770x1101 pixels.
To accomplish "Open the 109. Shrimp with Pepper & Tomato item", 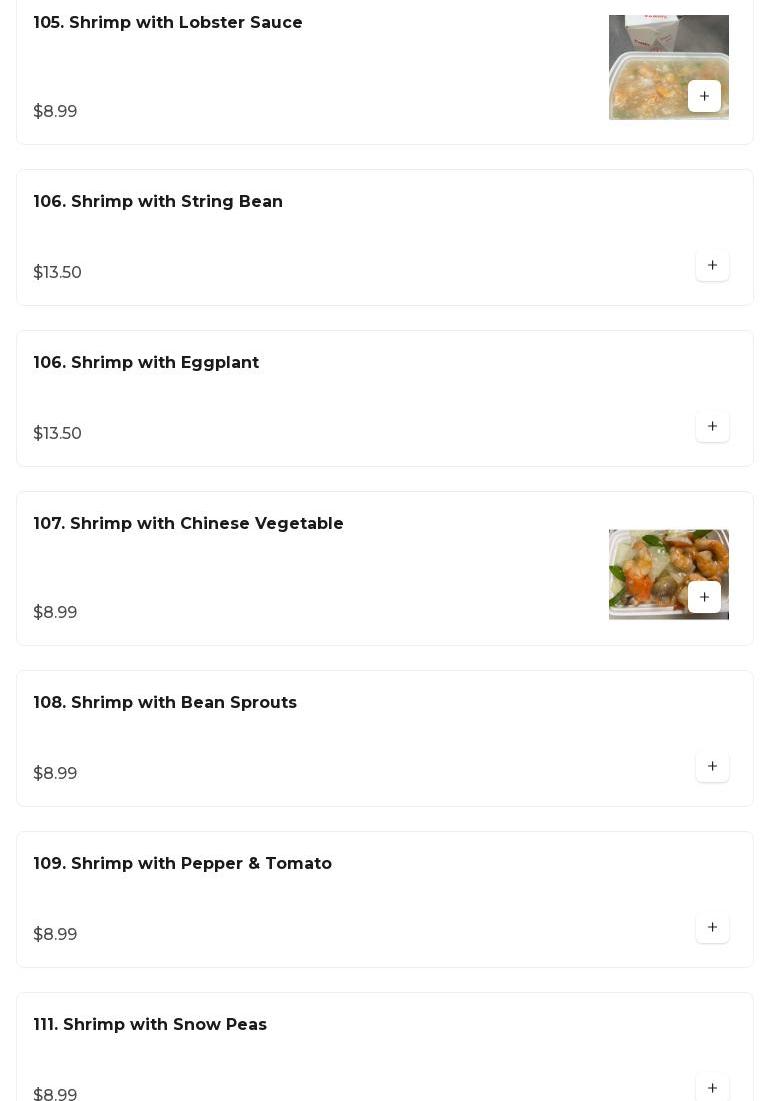I will tap(182, 864).
